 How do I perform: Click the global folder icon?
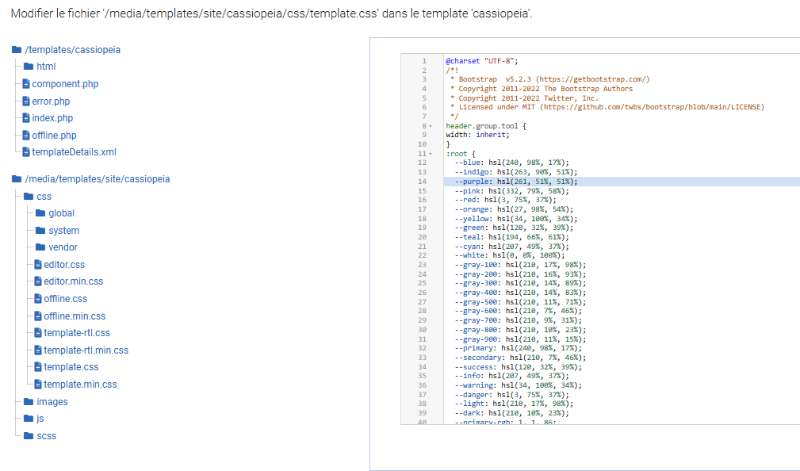(40, 213)
